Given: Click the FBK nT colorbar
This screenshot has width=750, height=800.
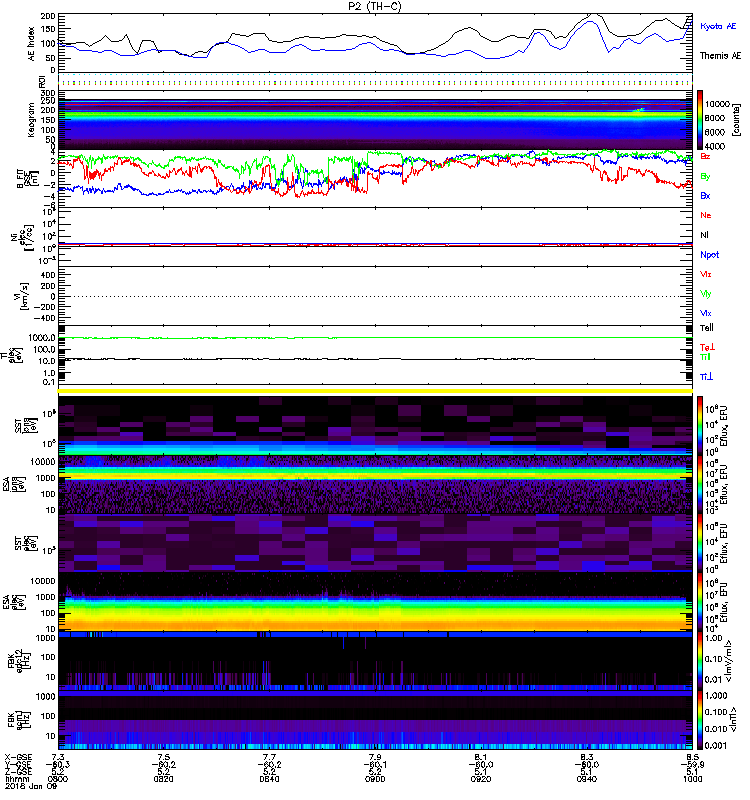Looking at the screenshot, I should pos(700,720).
